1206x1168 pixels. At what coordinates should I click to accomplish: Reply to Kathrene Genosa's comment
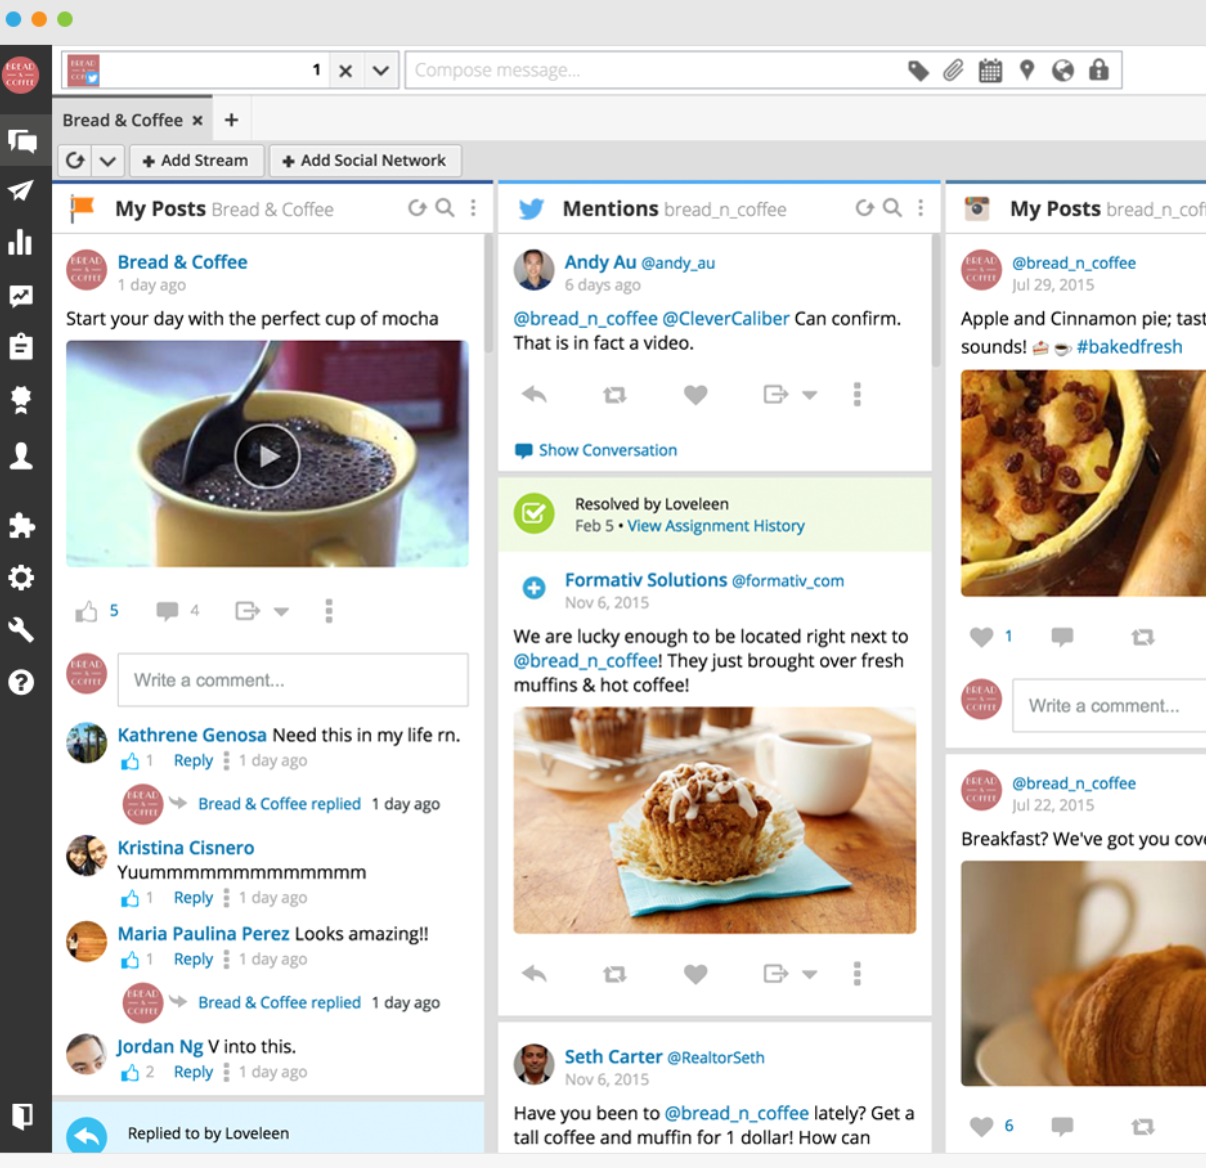point(193,761)
